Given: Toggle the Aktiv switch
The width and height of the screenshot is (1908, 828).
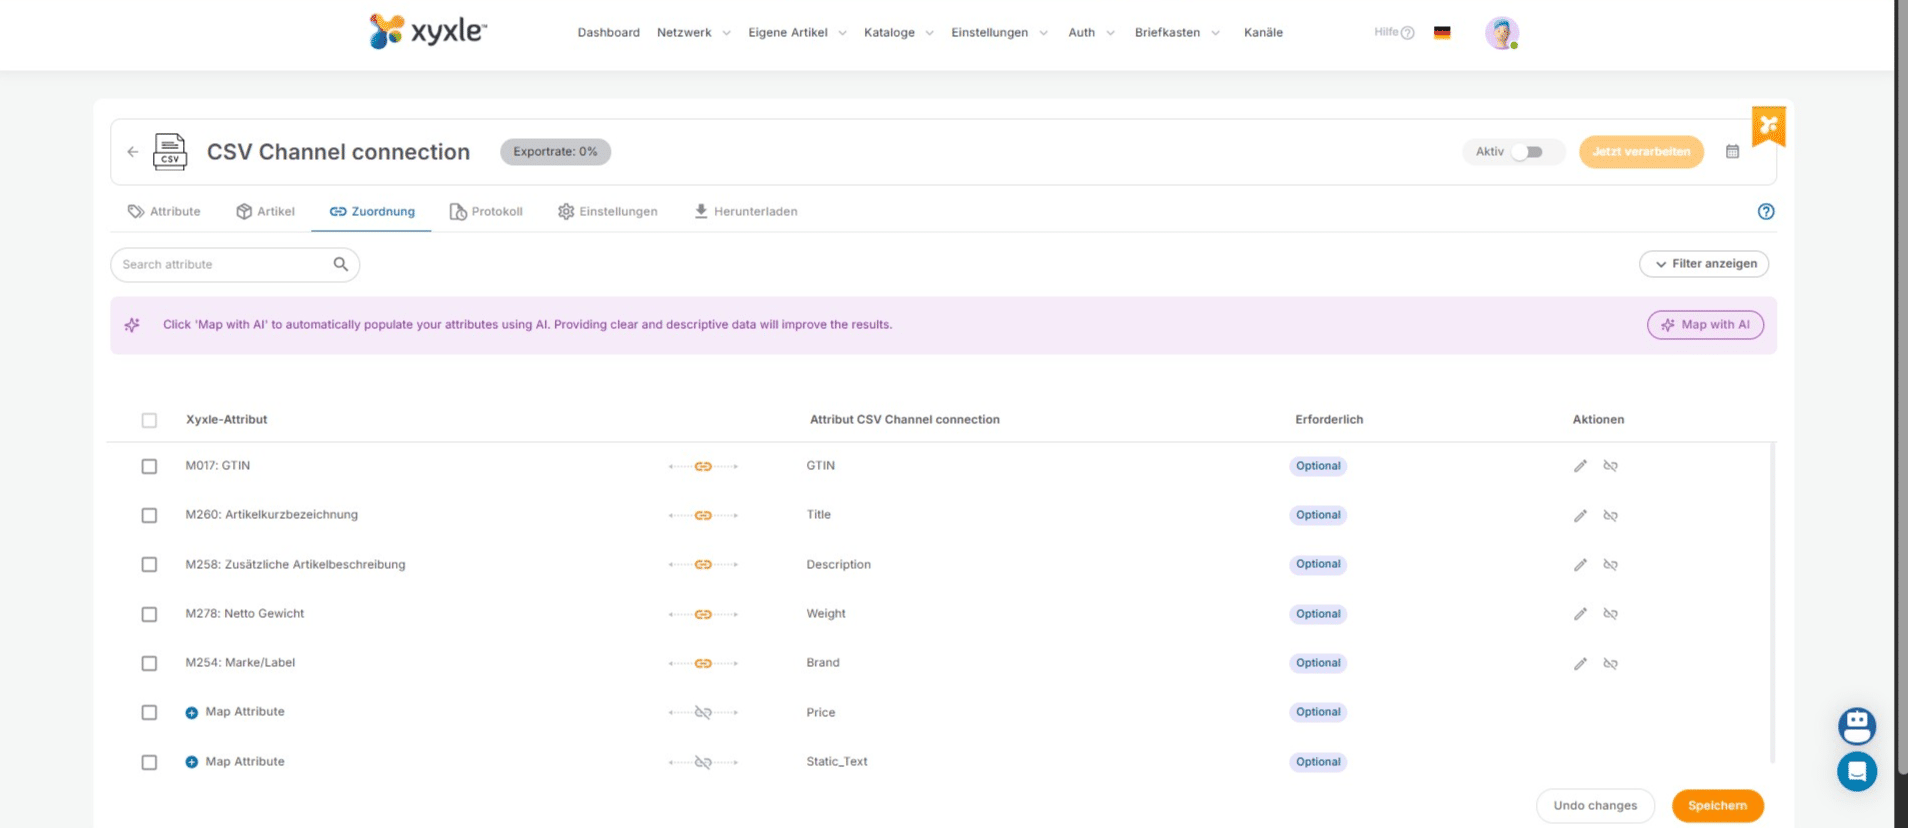Looking at the screenshot, I should click(1526, 152).
